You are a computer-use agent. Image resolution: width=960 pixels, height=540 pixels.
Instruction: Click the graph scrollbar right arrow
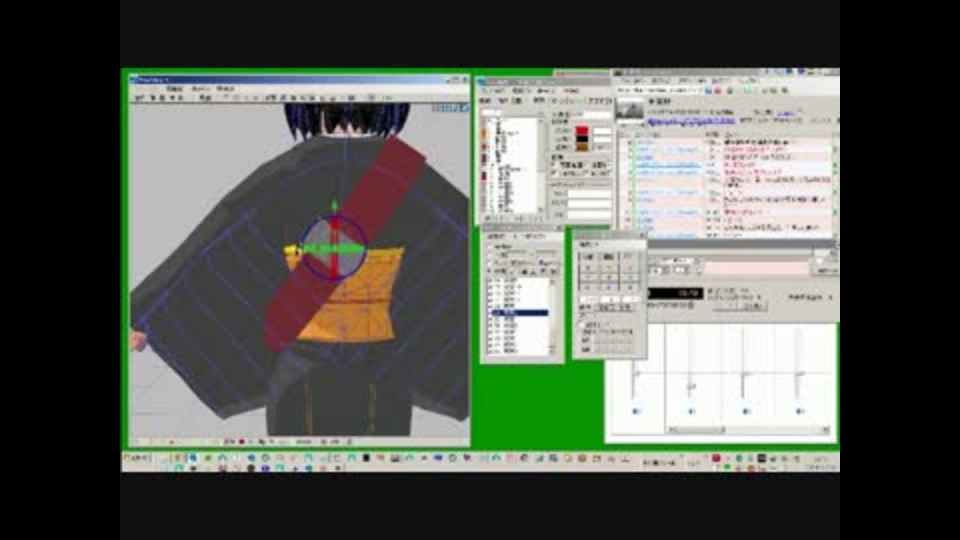[x=826, y=430]
